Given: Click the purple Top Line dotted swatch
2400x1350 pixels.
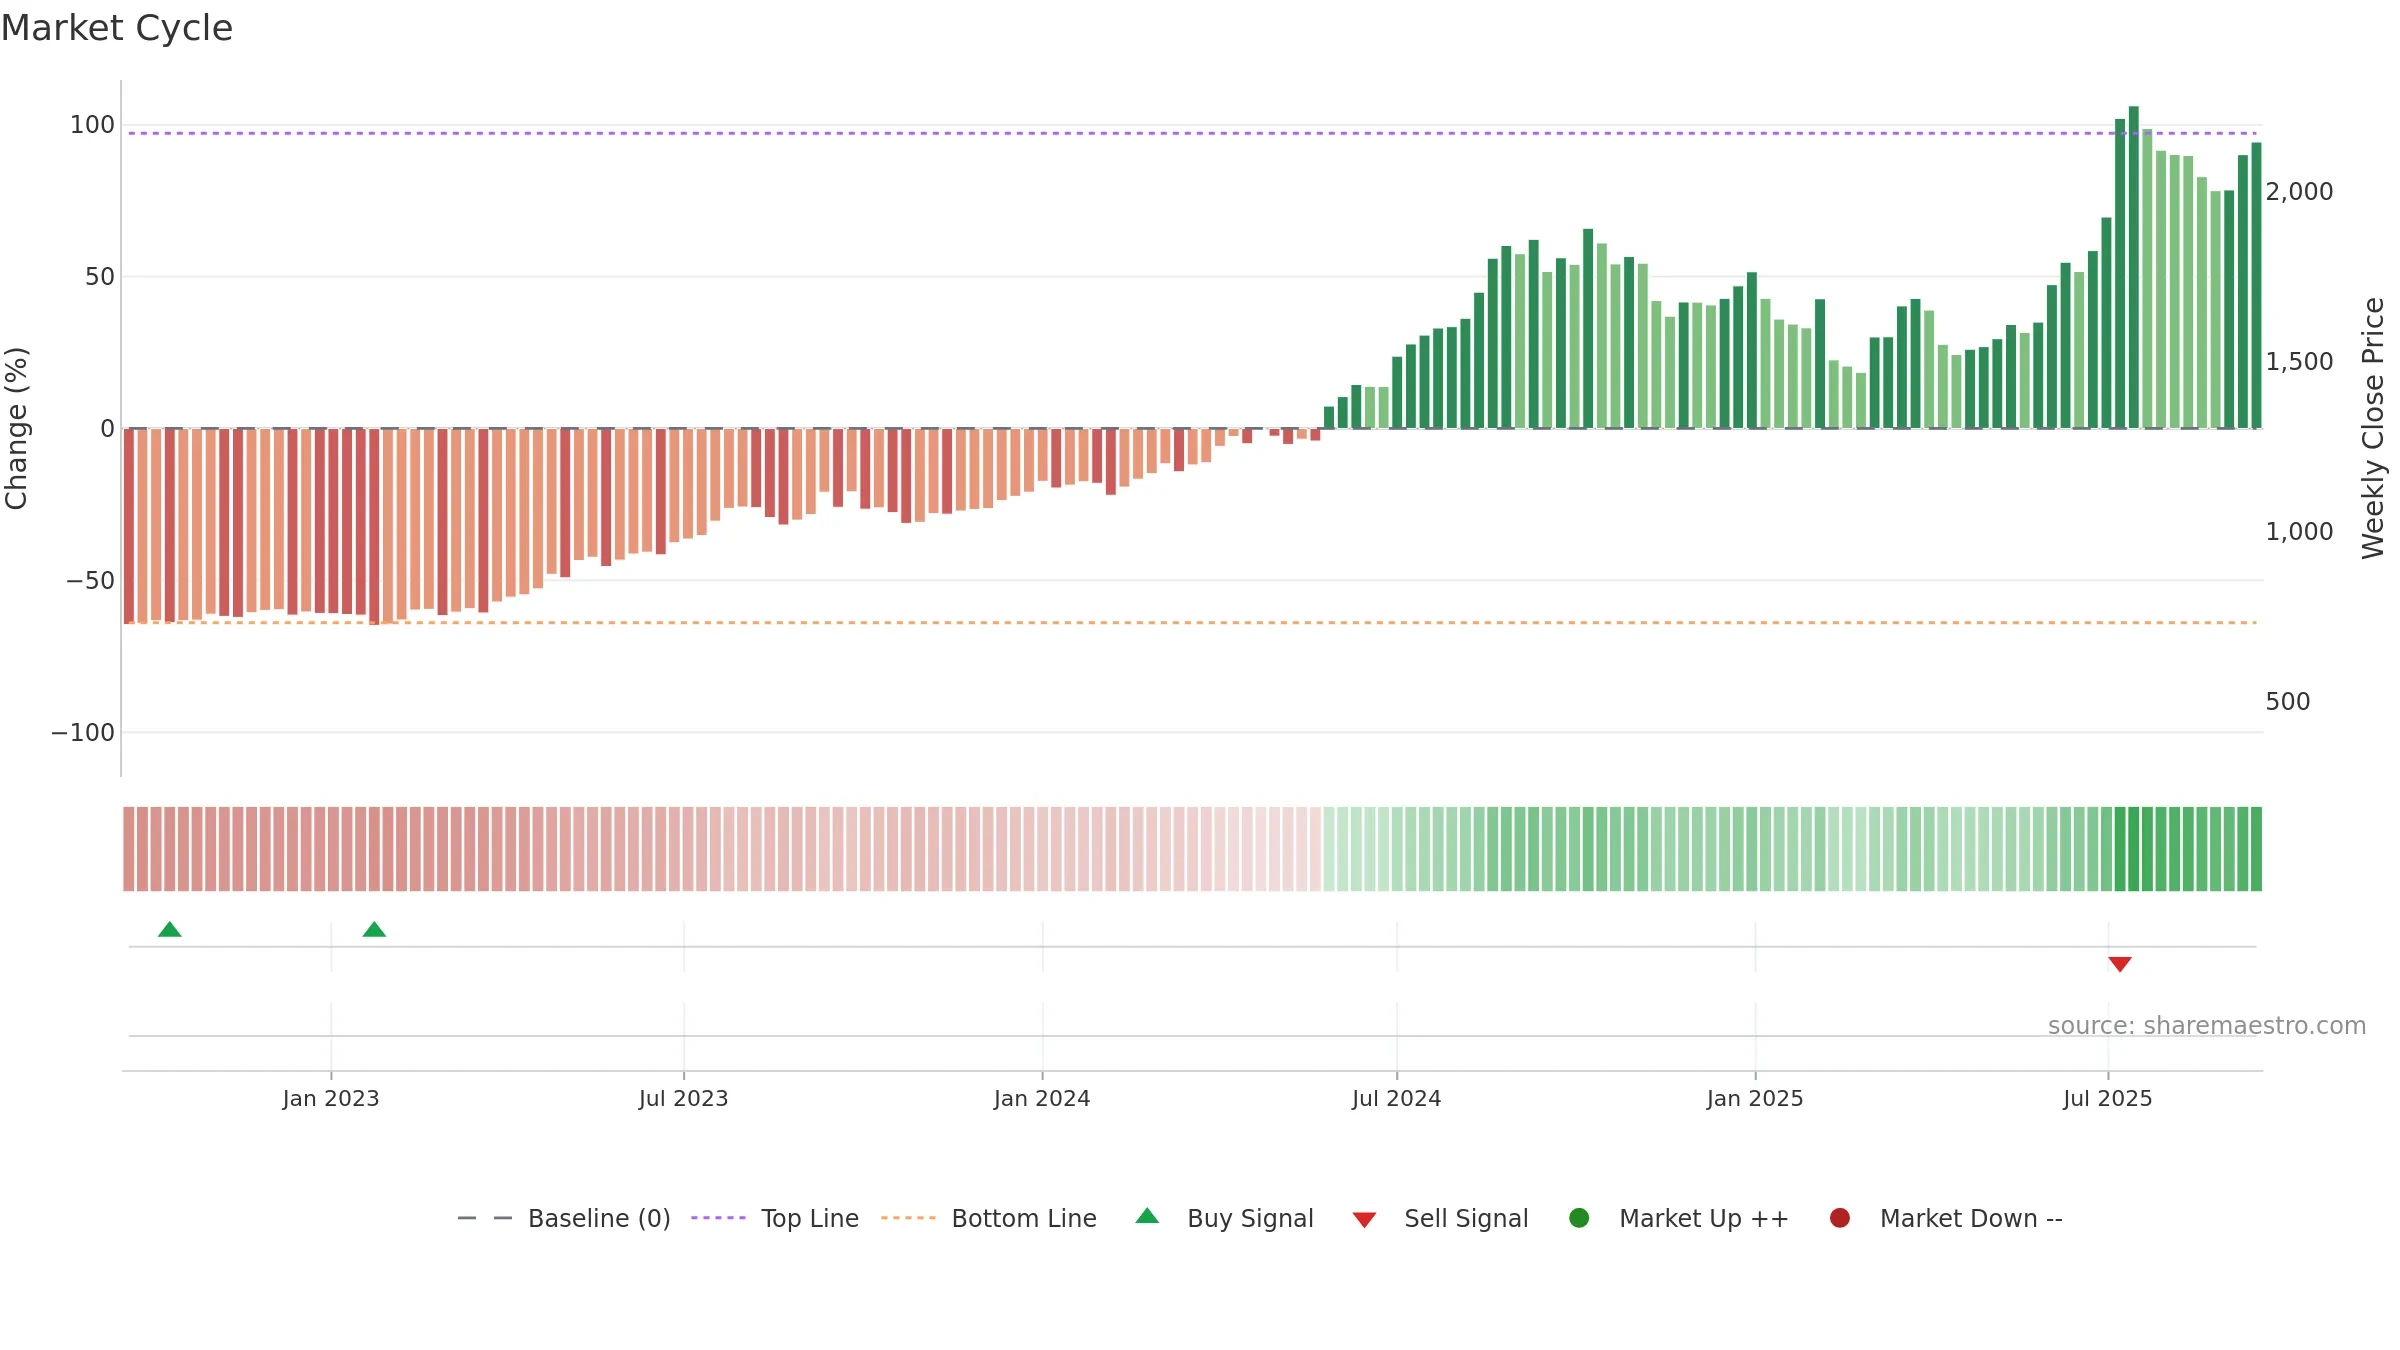Looking at the screenshot, I should coord(718,1218).
